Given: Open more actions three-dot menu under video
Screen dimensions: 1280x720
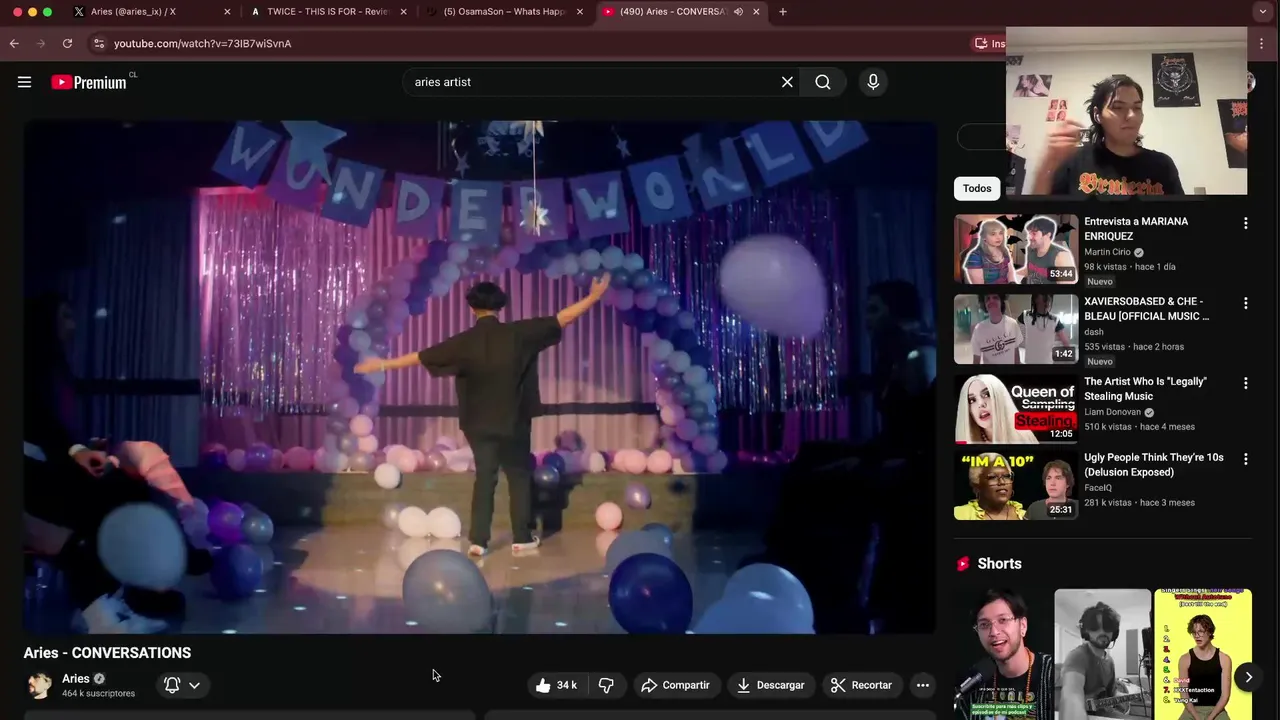Looking at the screenshot, I should pos(923,685).
